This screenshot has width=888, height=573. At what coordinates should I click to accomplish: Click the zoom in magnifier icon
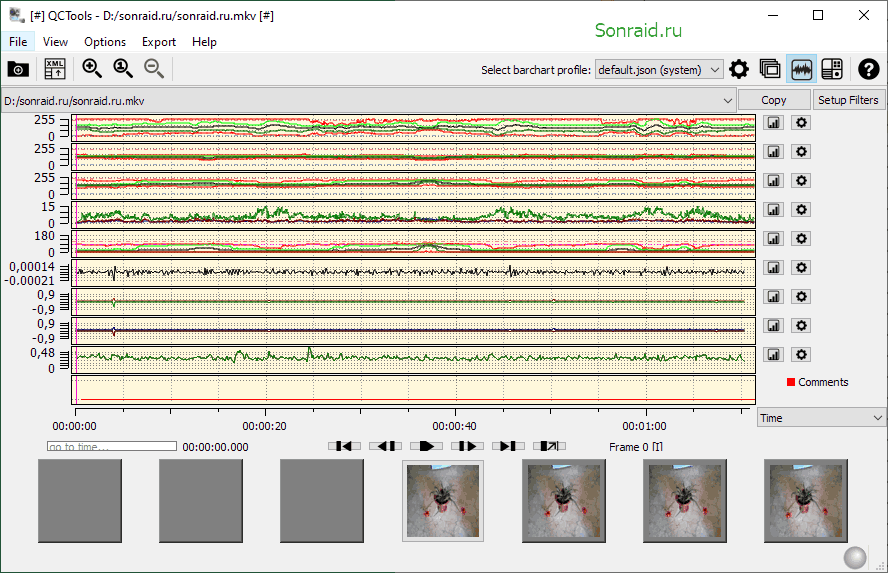click(x=92, y=69)
